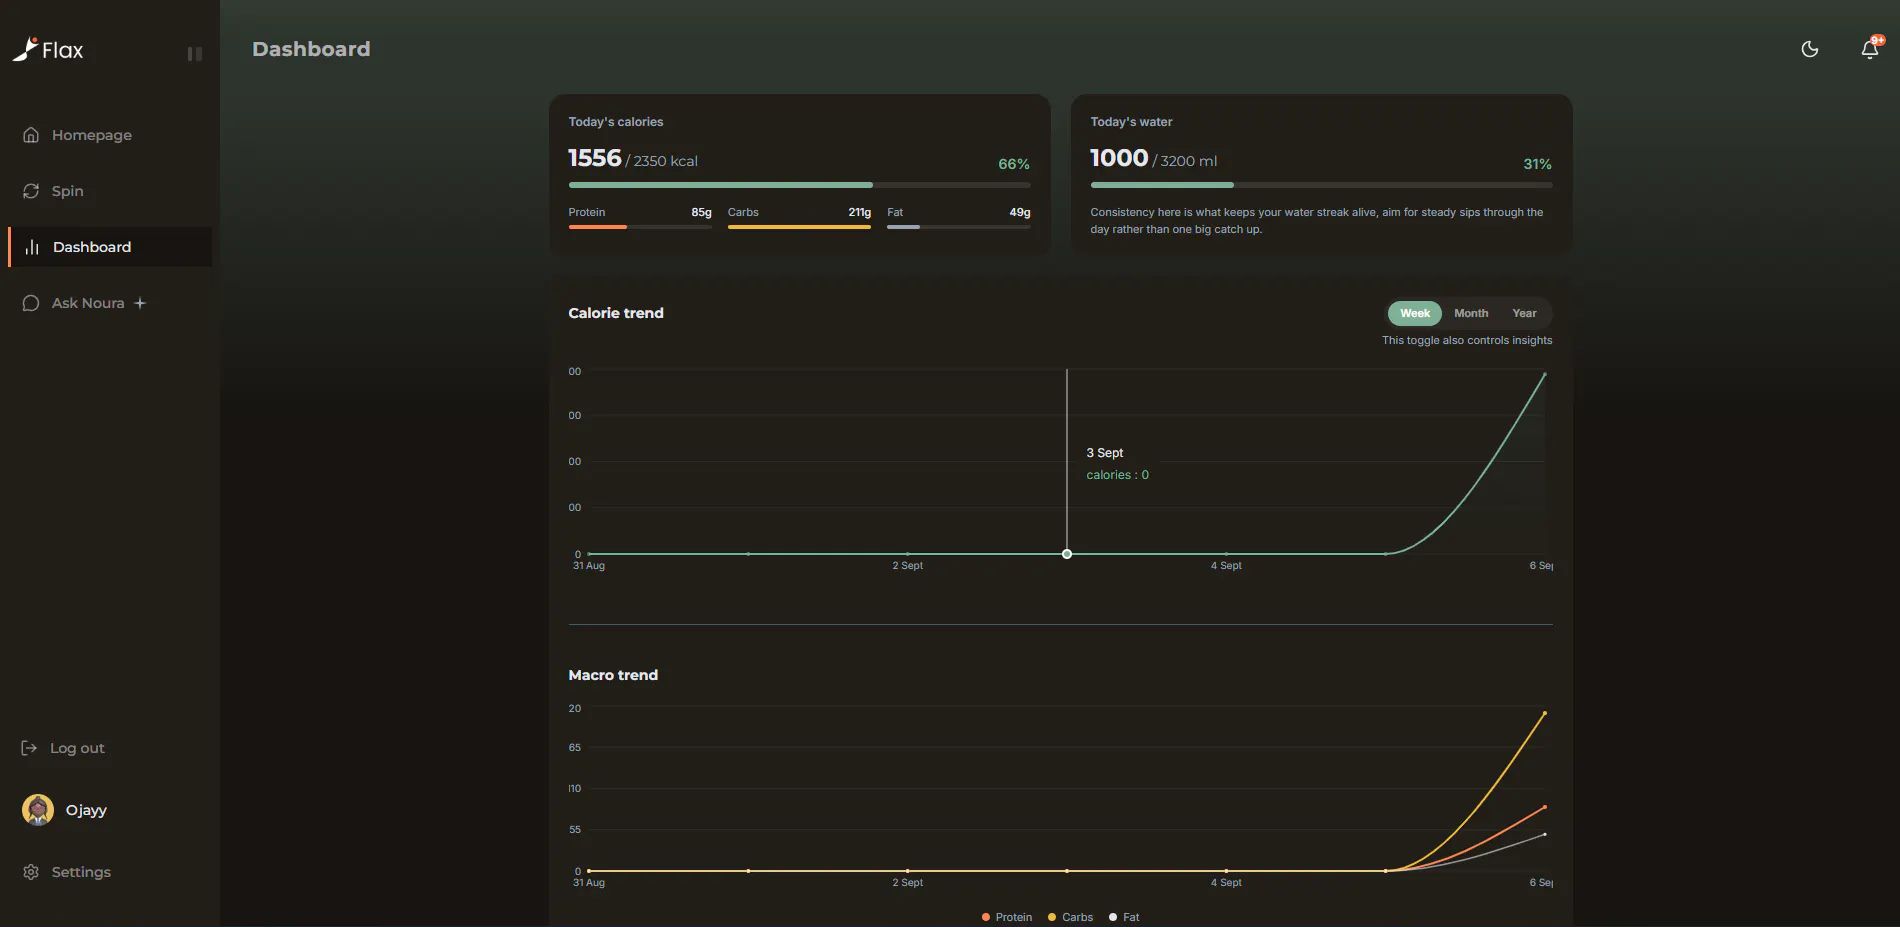
Task: Click the Ojayy username
Action: point(86,810)
